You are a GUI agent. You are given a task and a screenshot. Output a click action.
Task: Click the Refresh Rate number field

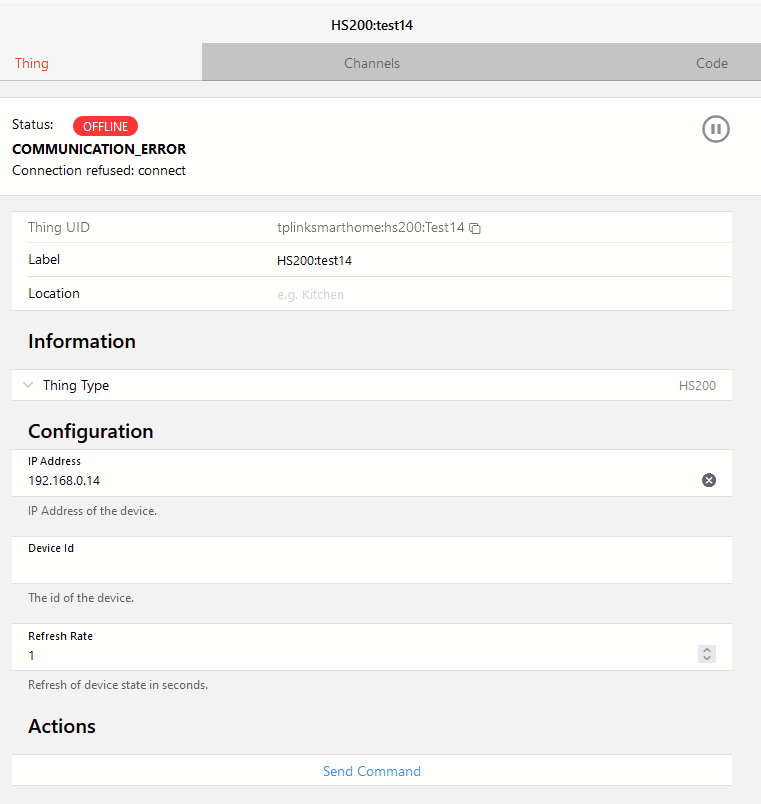point(350,655)
